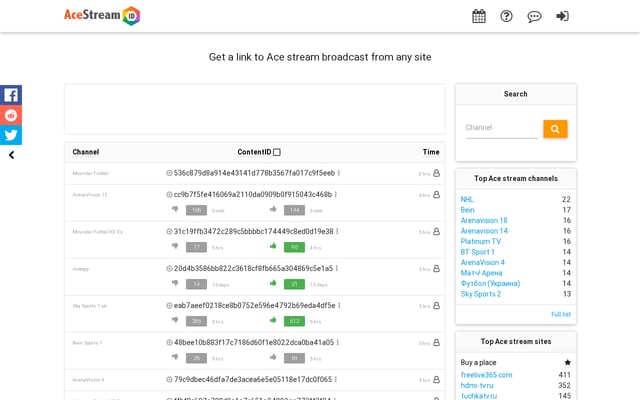Open options menu after 20d4b3586bb822c content ID

coord(337,269)
